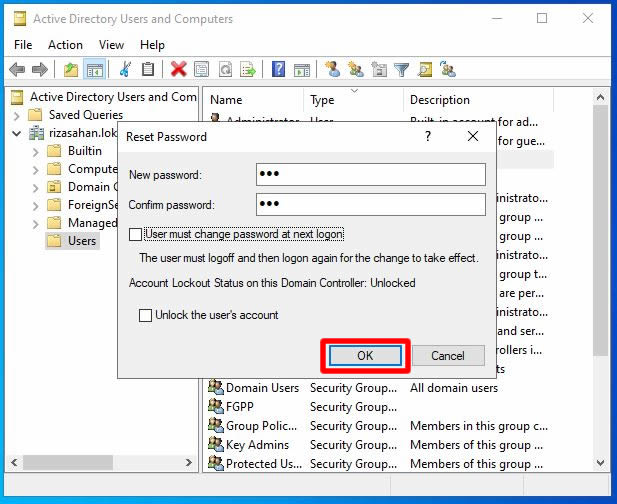This screenshot has width=617, height=504.
Task: Open Help with the blue question icon
Action: 278,70
